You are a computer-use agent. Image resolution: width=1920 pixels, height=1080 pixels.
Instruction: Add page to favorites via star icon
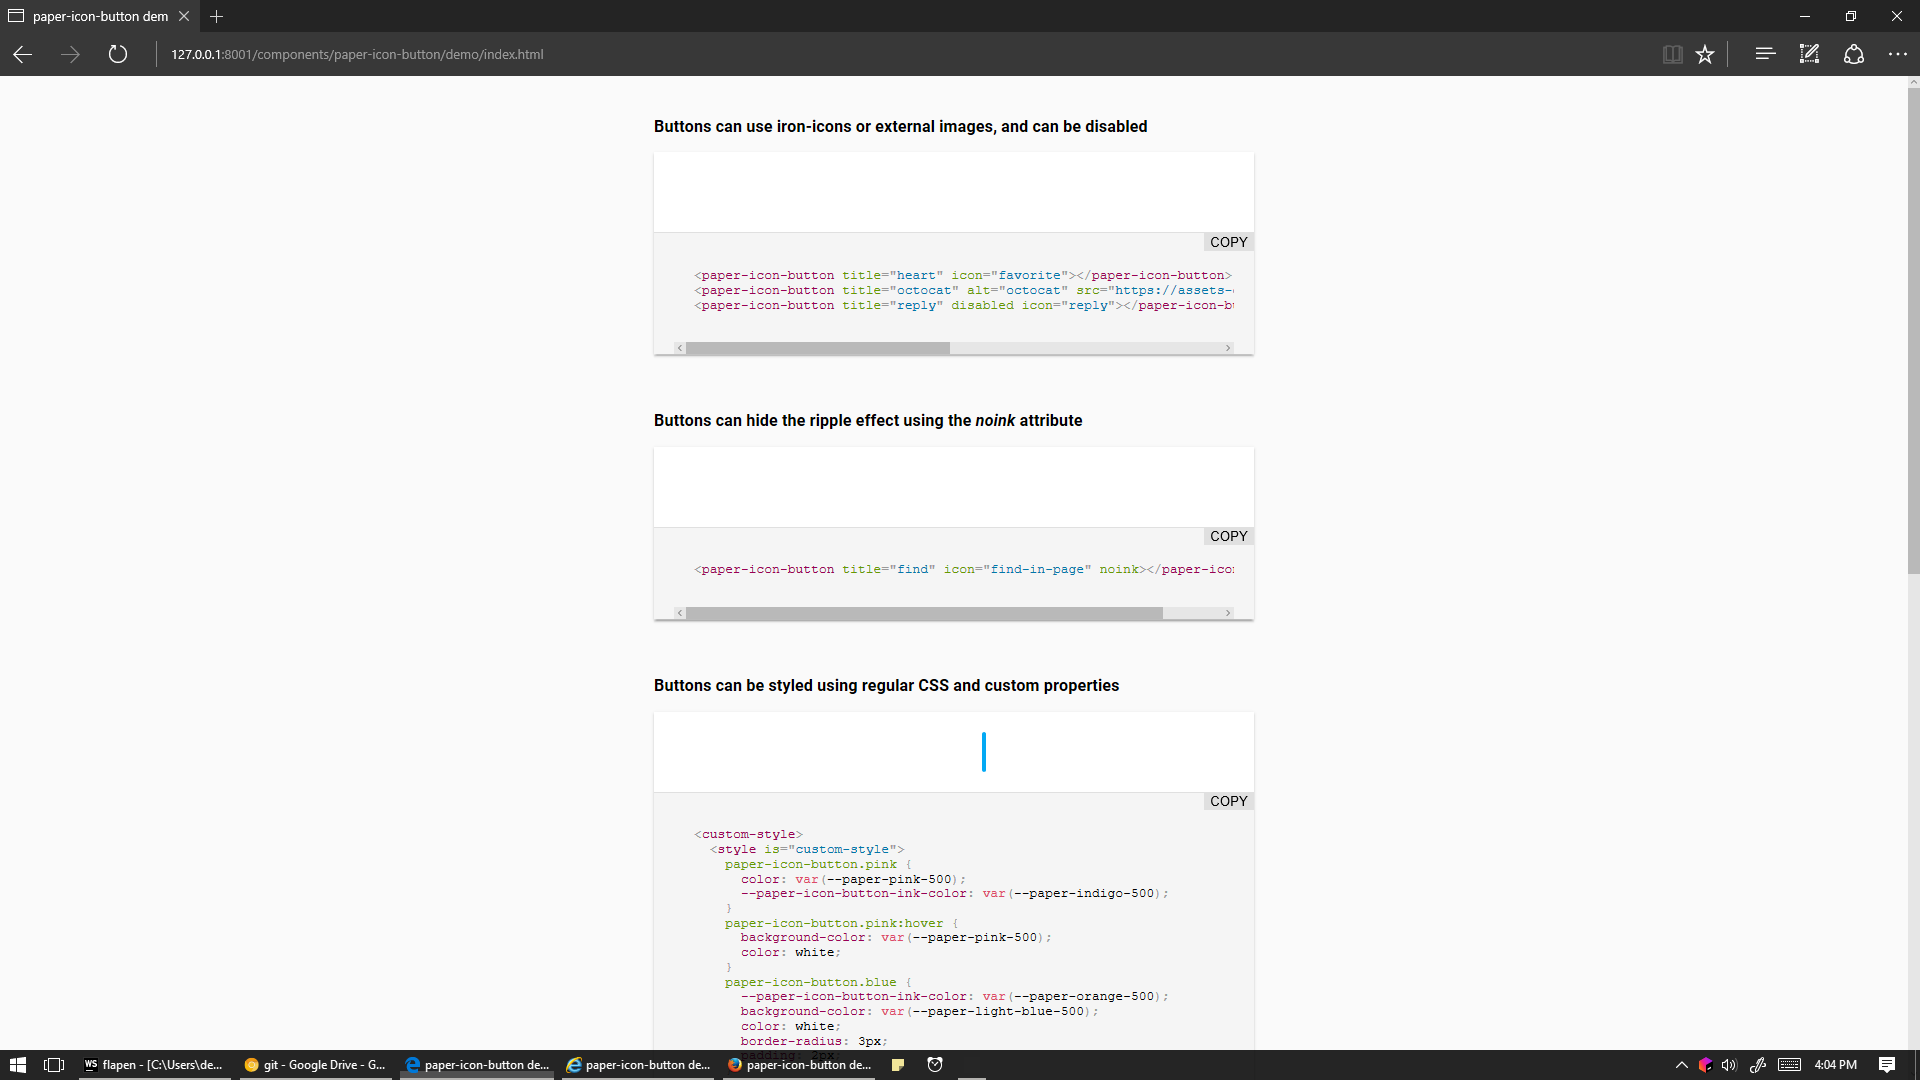(1705, 54)
